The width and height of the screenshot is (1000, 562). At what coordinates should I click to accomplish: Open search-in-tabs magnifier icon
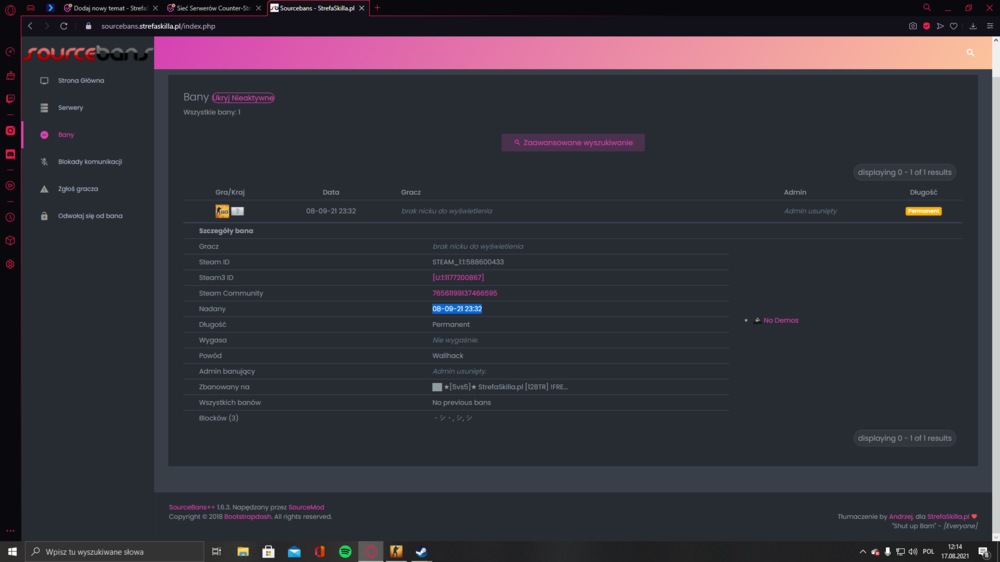point(927,8)
